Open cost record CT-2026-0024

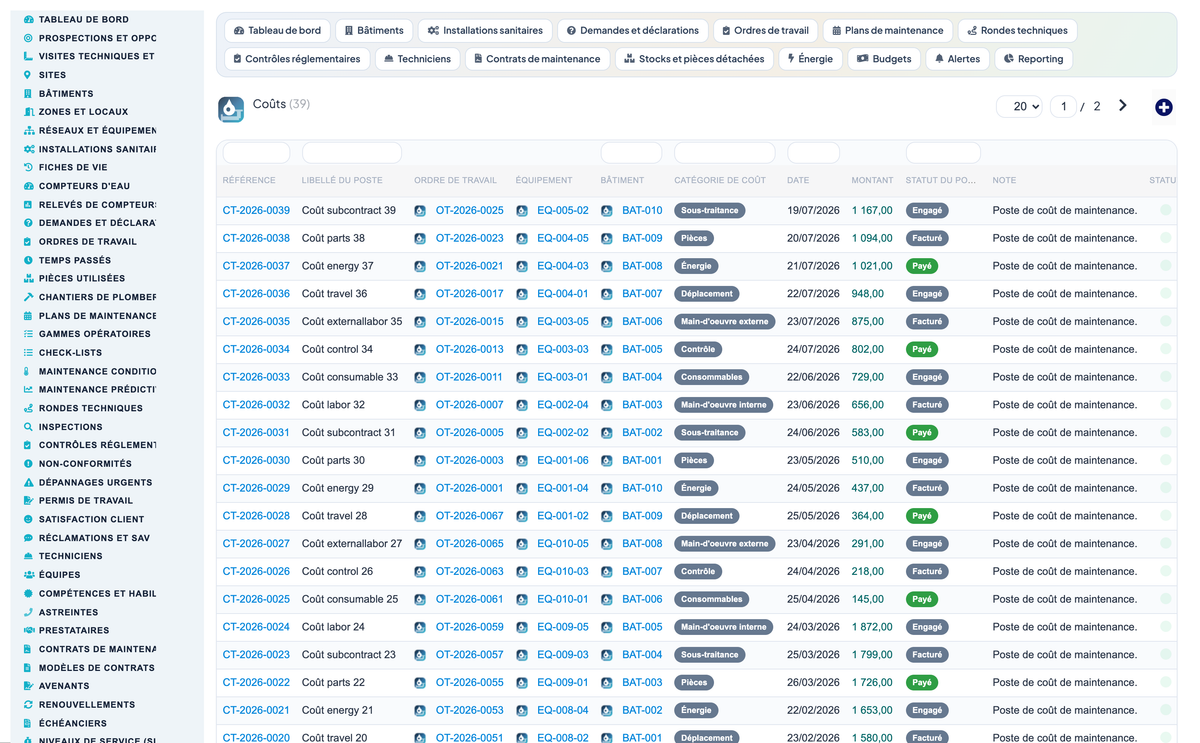pos(256,627)
